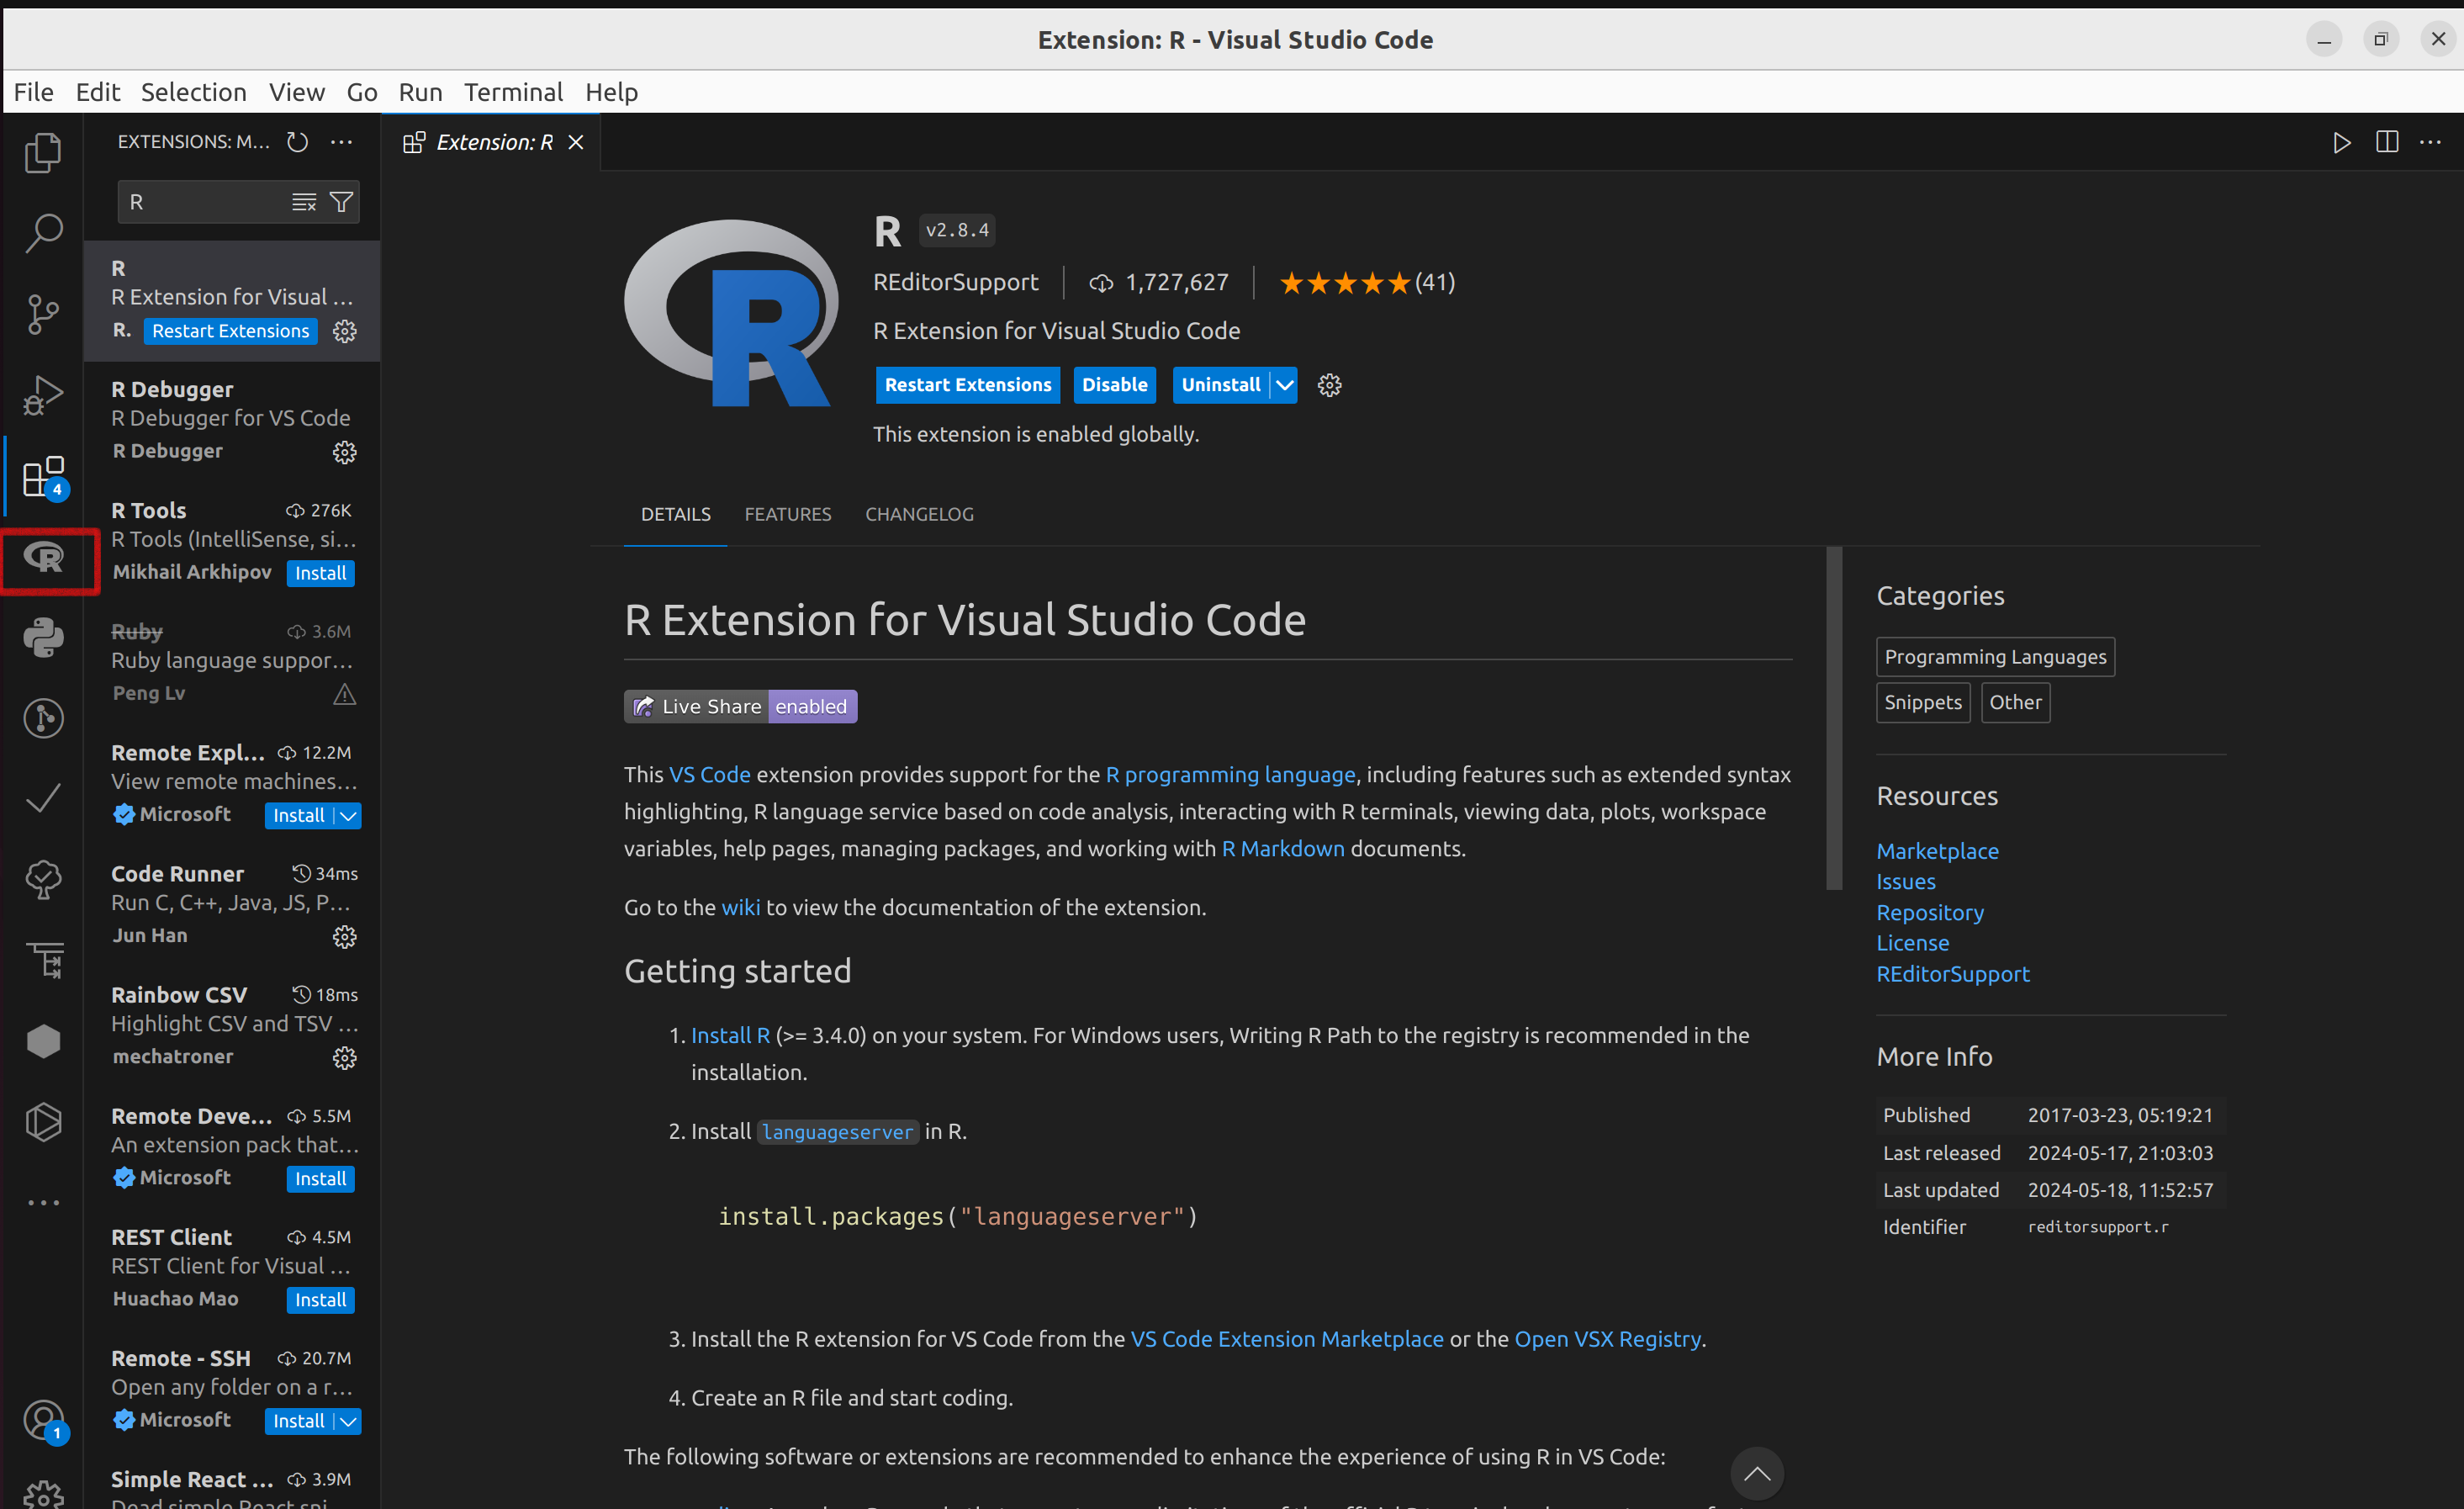This screenshot has height=1509, width=2464.
Task: Open manage gear for R extension in list
Action: click(x=344, y=331)
